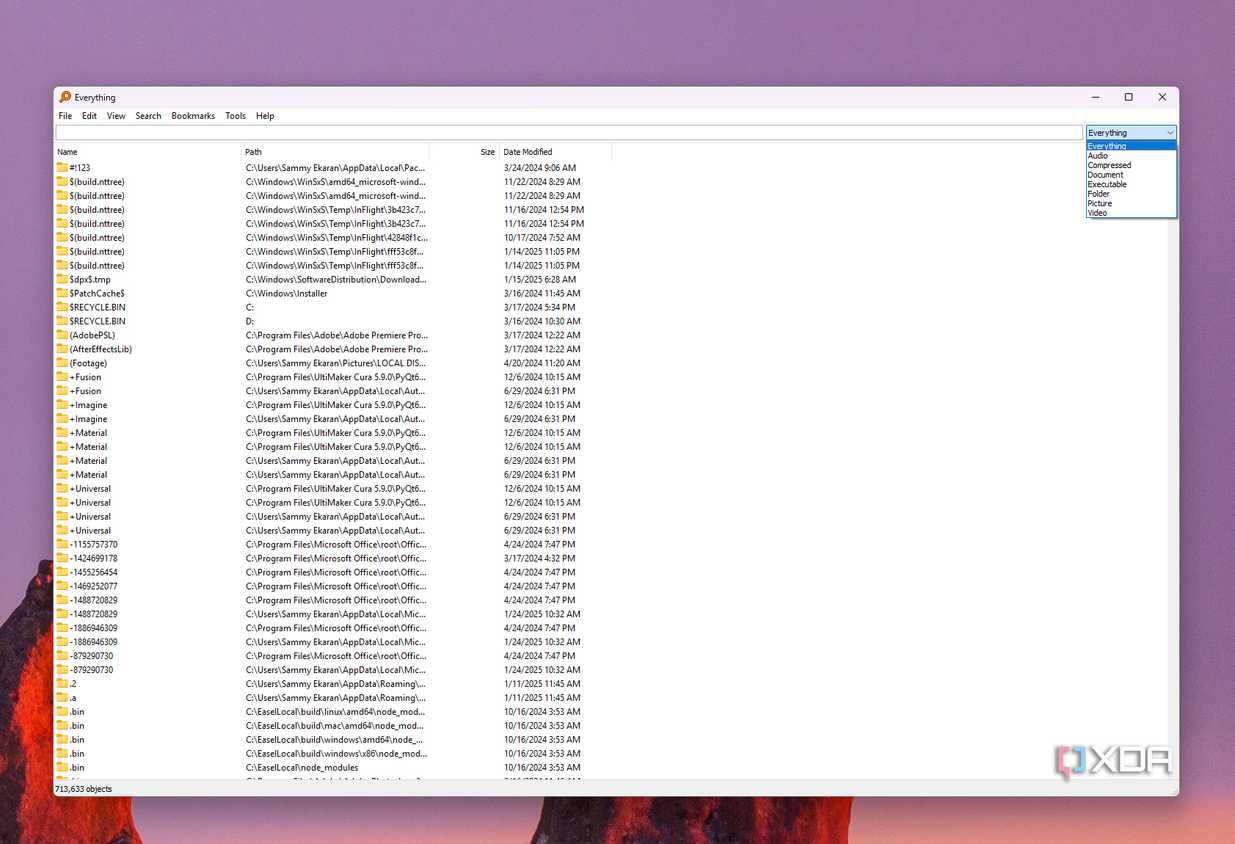Click the folder icon beside (AfterEffectsLib)
The image size is (1235, 844).
(62, 349)
